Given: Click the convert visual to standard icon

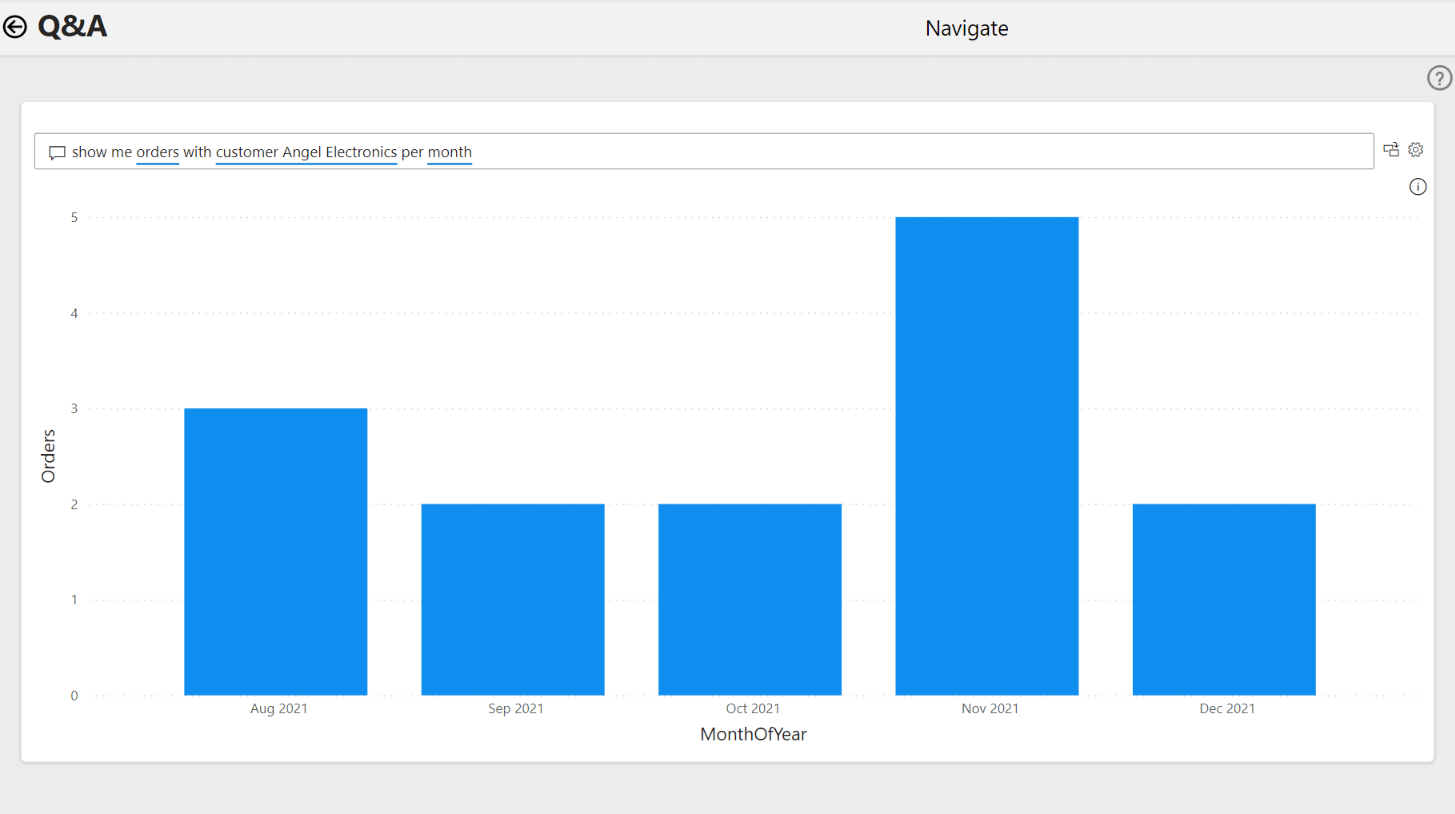Looking at the screenshot, I should coord(1391,150).
